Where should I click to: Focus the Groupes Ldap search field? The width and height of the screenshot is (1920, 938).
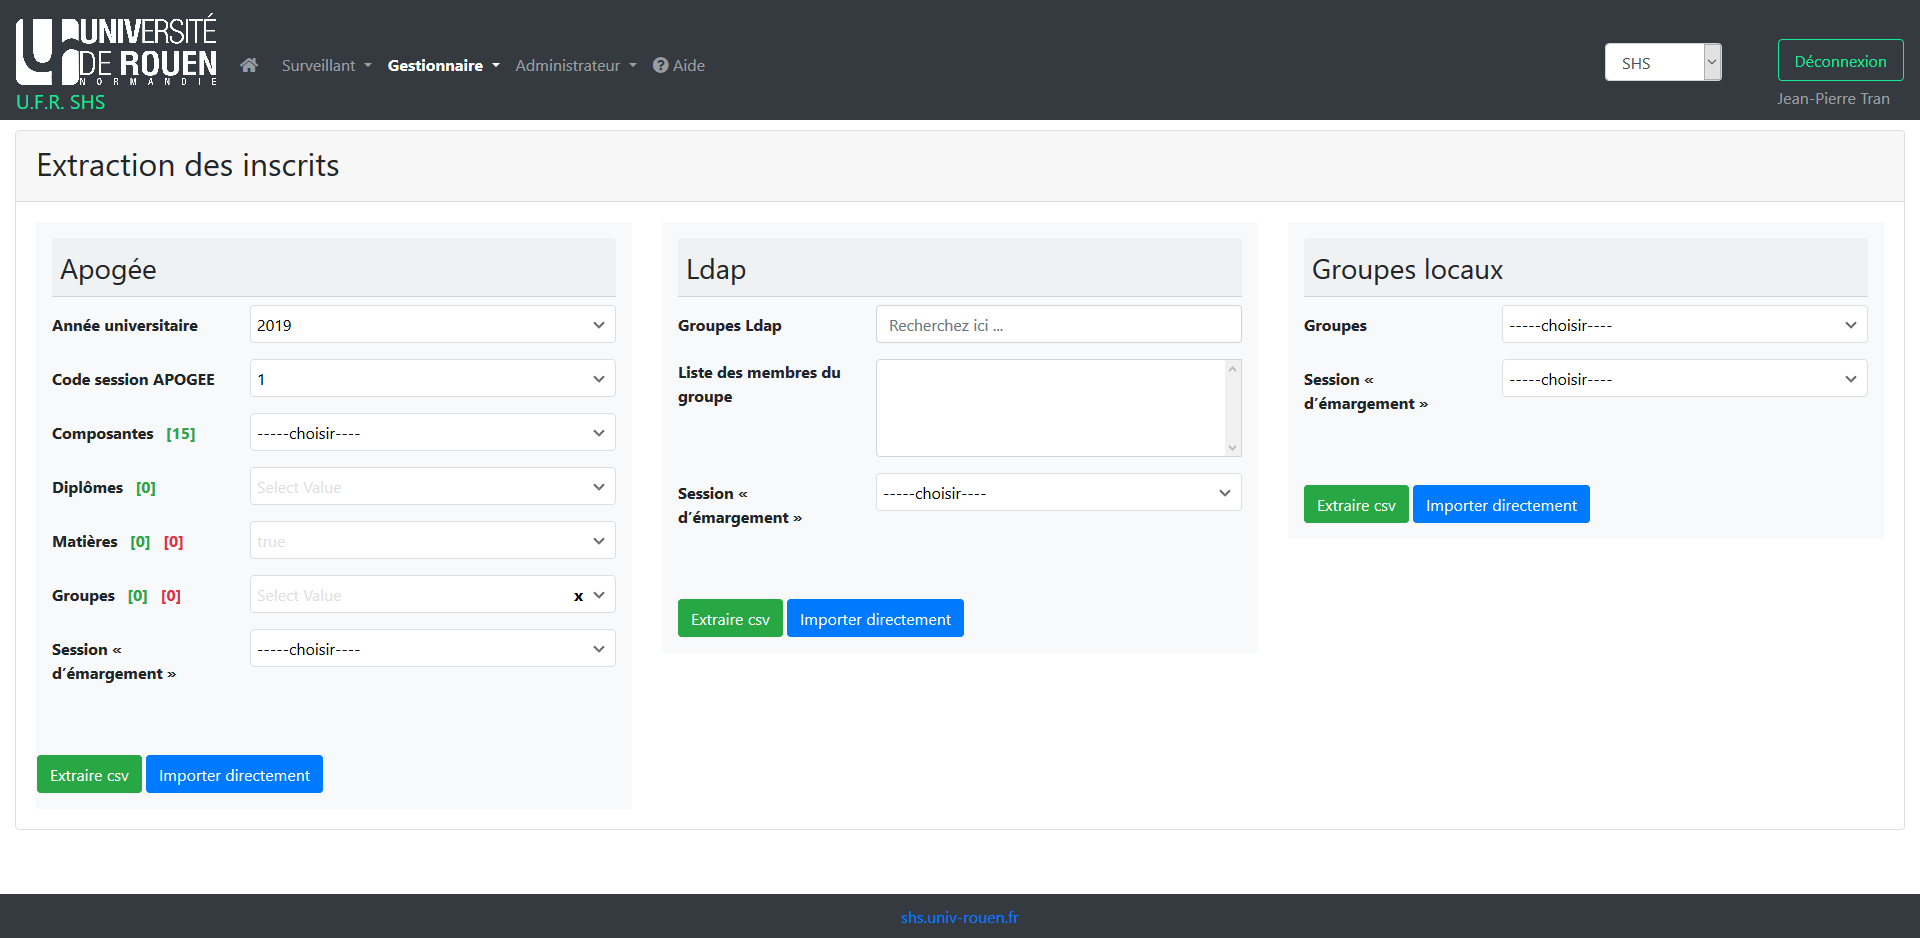point(1058,325)
